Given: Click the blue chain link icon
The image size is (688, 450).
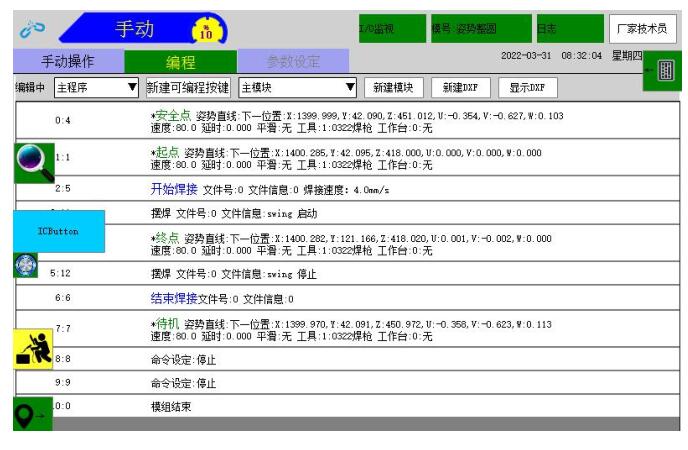Looking at the screenshot, I should point(32,29).
